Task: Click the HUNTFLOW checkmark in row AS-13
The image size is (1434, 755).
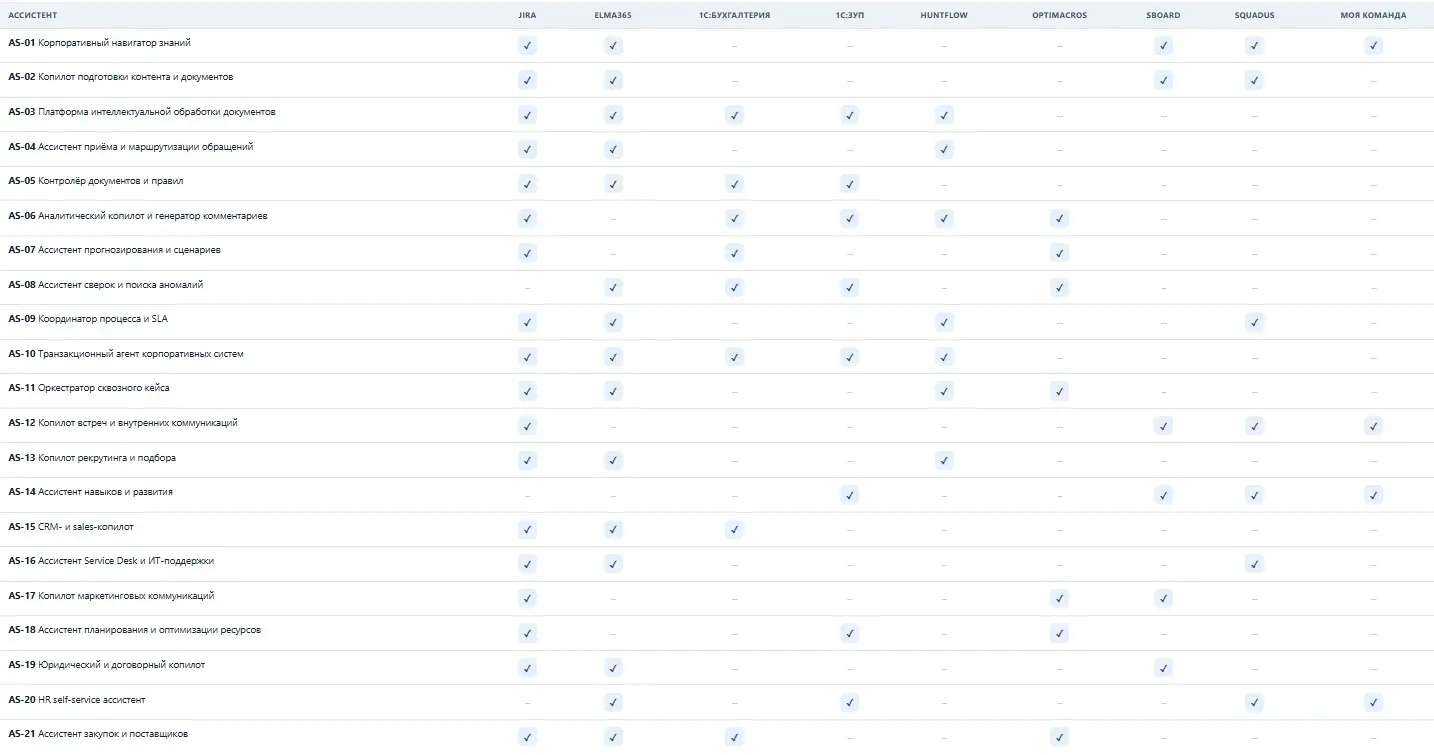Action: click(x=944, y=460)
